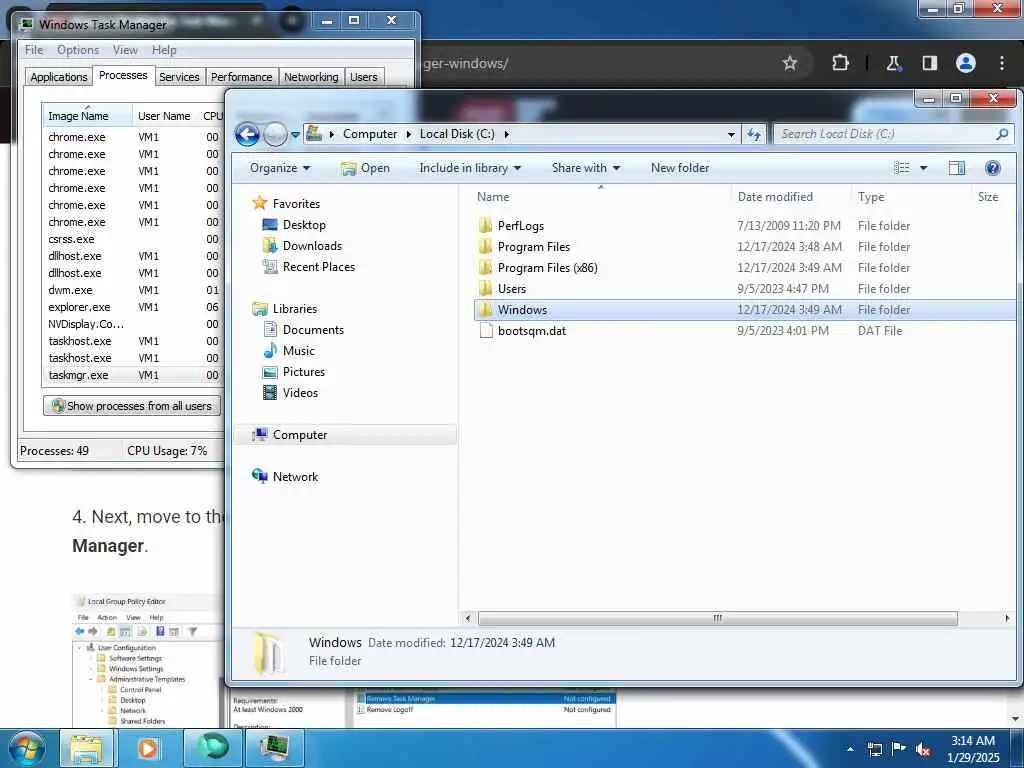
Task: Open the Music library
Action: 298,351
